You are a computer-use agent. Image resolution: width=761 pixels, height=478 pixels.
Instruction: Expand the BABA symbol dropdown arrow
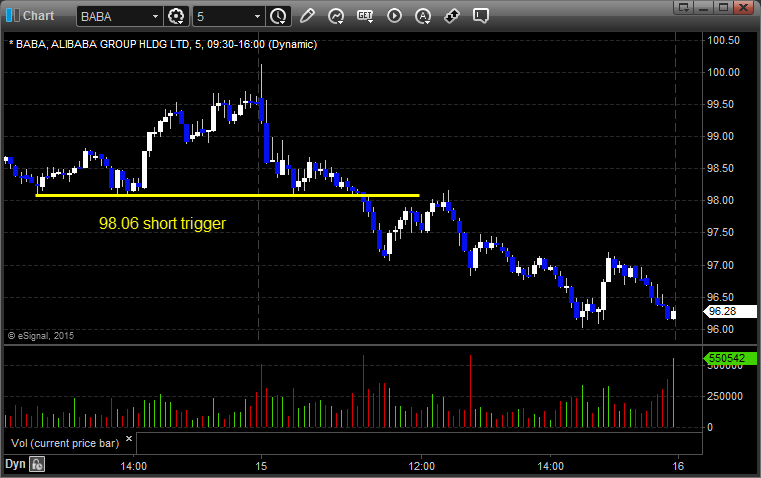click(x=155, y=16)
